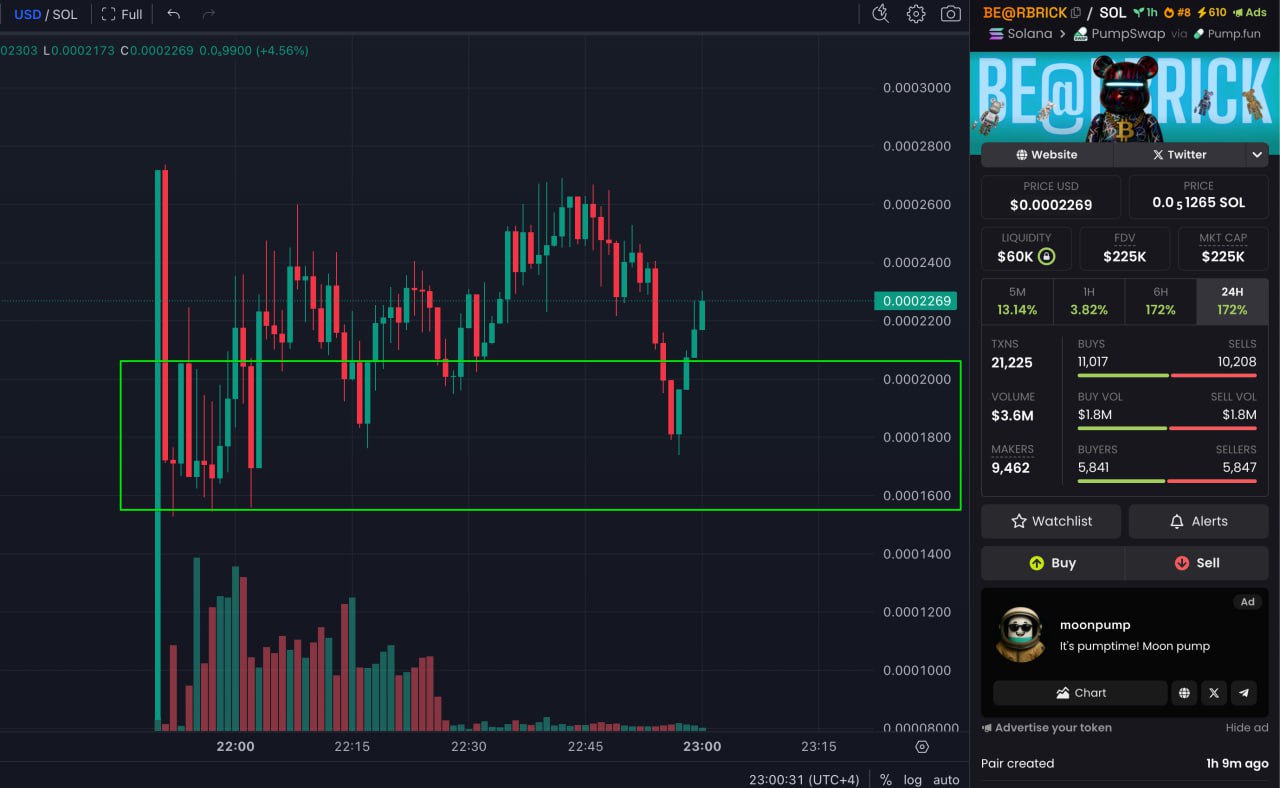The width and height of the screenshot is (1280, 788).
Task: Expand more social links chevron
Action: click(x=1256, y=155)
